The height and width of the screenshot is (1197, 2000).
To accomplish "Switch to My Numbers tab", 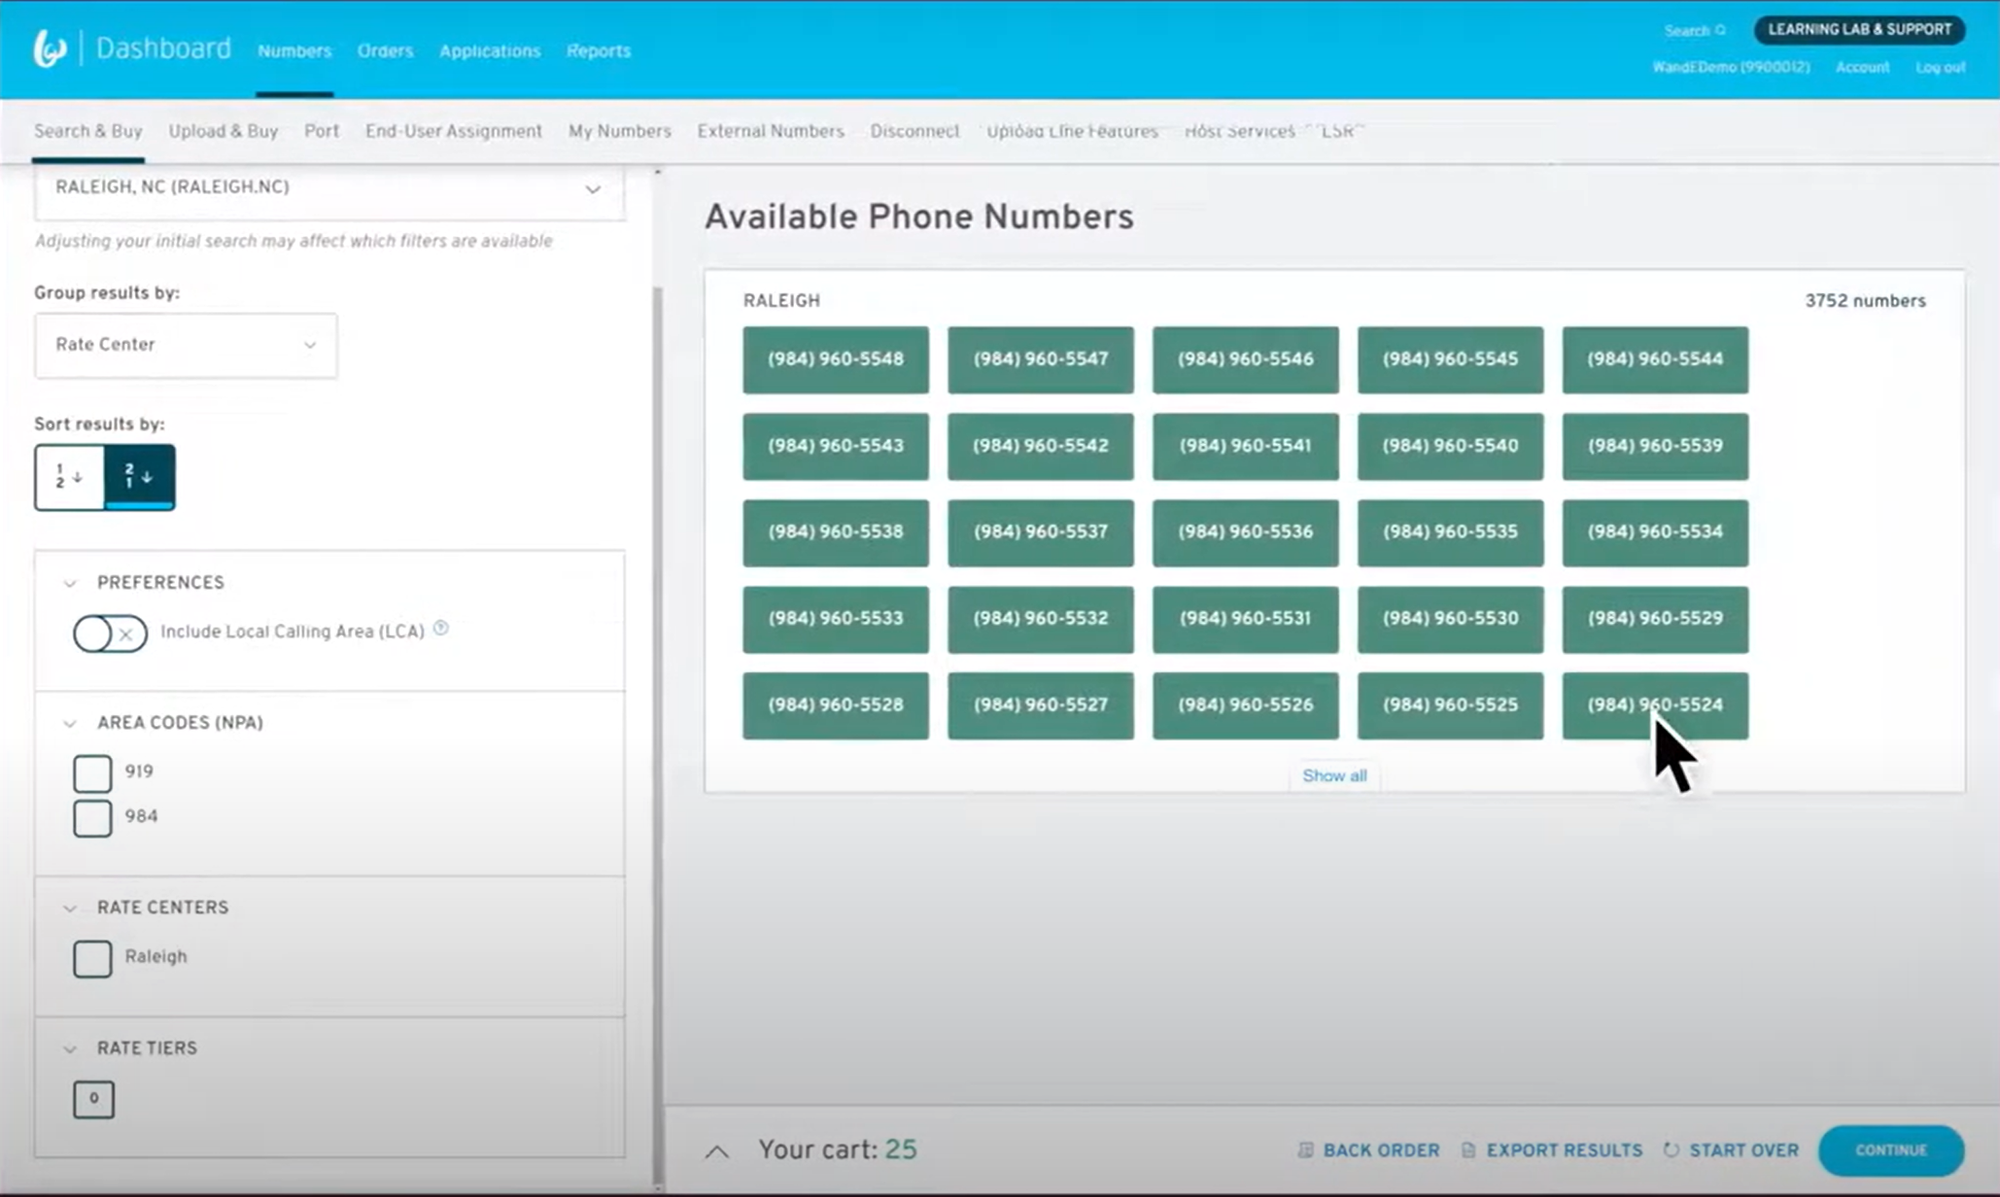I will click(619, 131).
